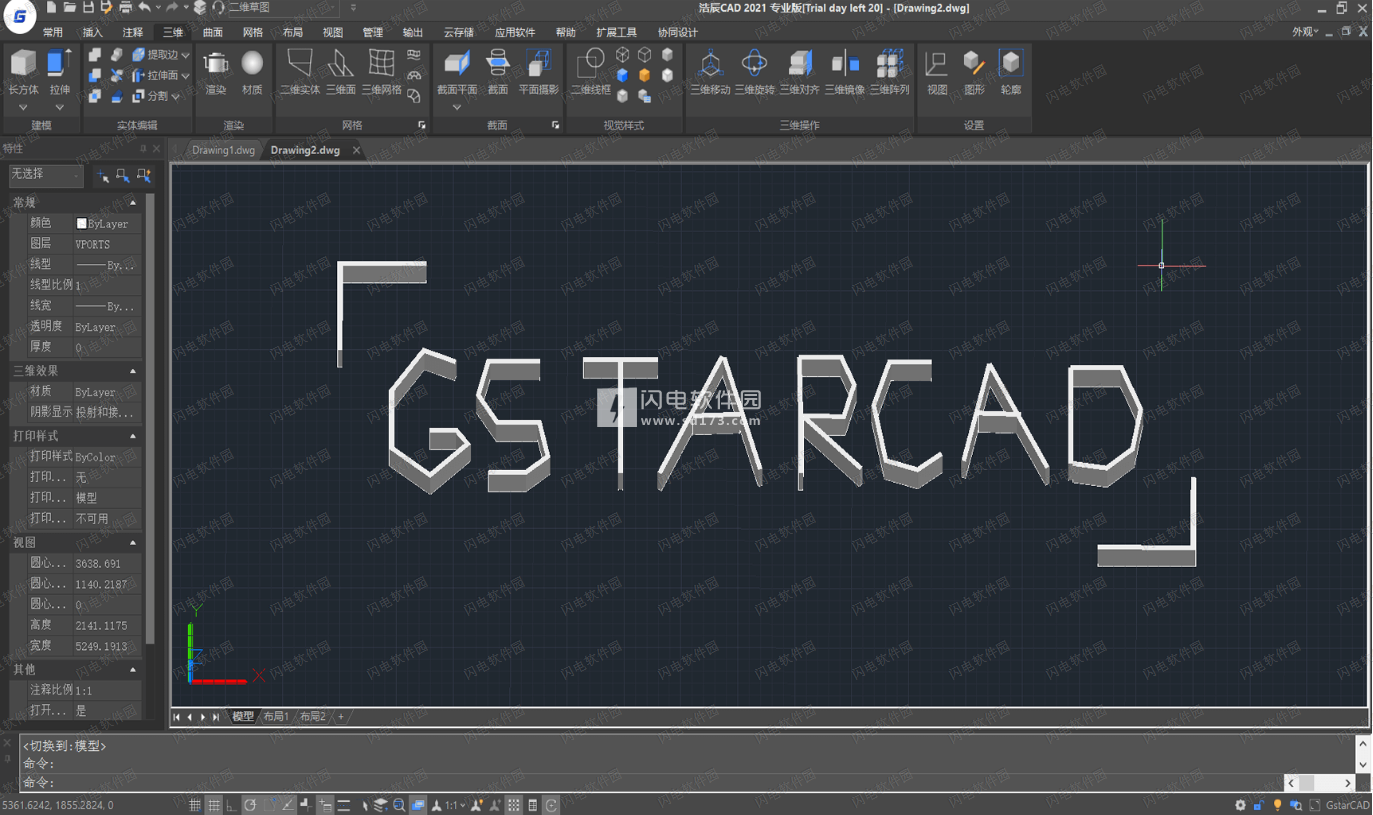Choose the 二维线框 visual style

(x=590, y=71)
